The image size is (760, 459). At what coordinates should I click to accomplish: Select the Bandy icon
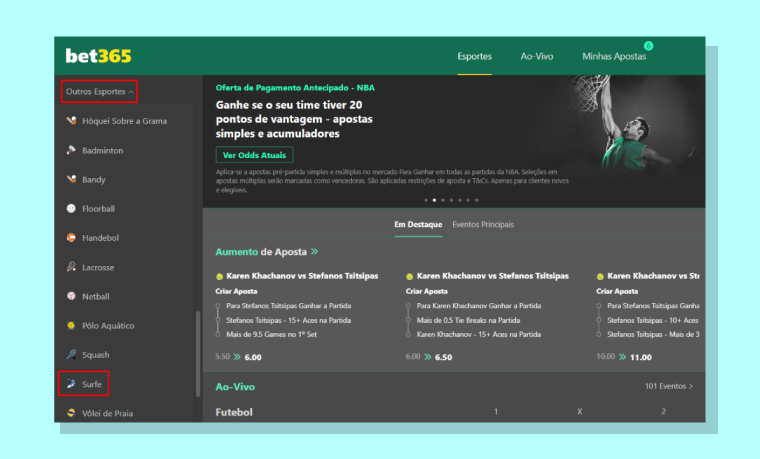(x=71, y=179)
